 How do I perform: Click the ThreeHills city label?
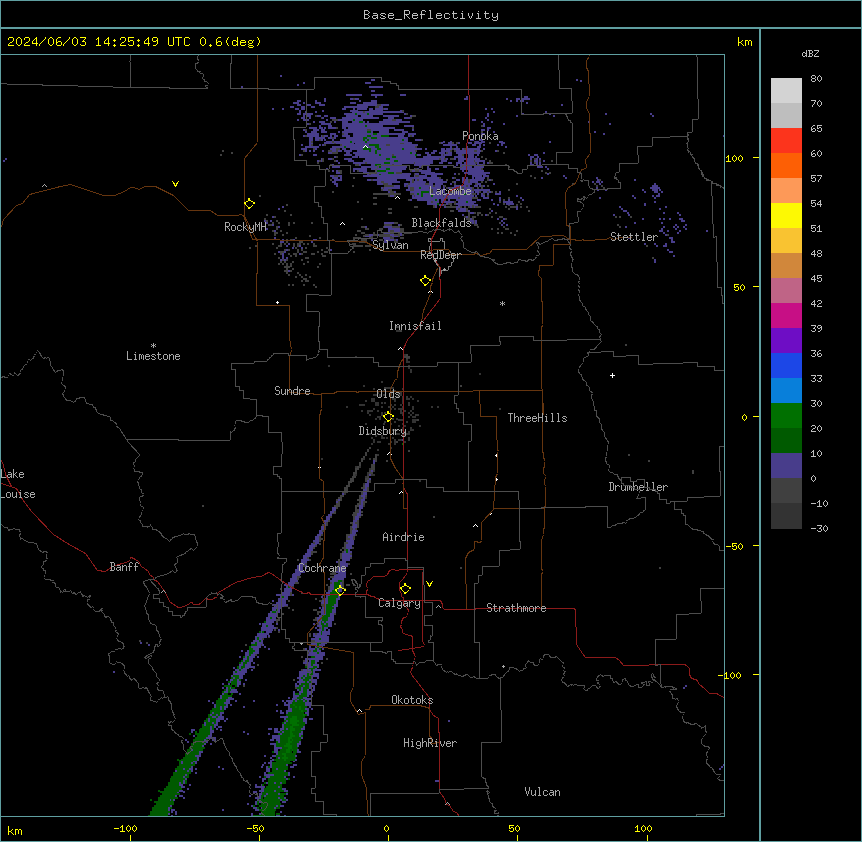tap(537, 418)
